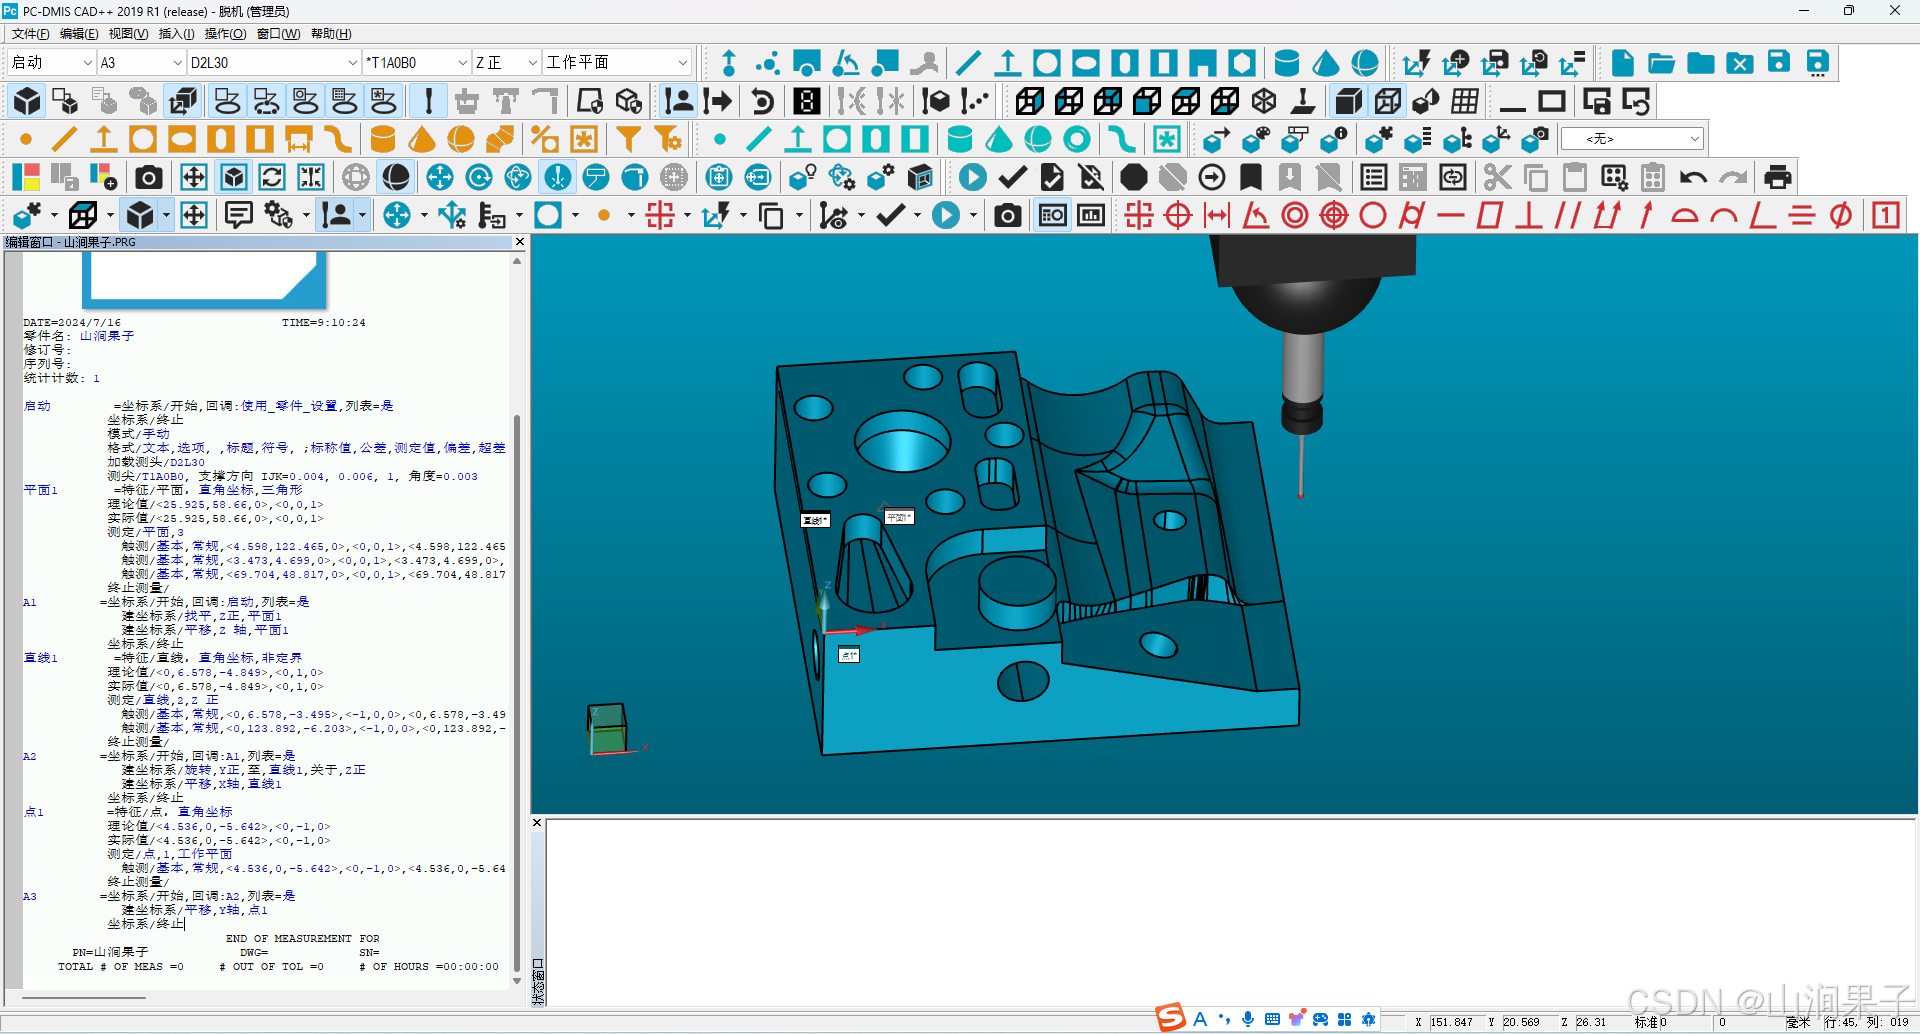1920x1034 pixels.
Task: Toggle the single probe stylus mode button
Action: click(x=429, y=101)
